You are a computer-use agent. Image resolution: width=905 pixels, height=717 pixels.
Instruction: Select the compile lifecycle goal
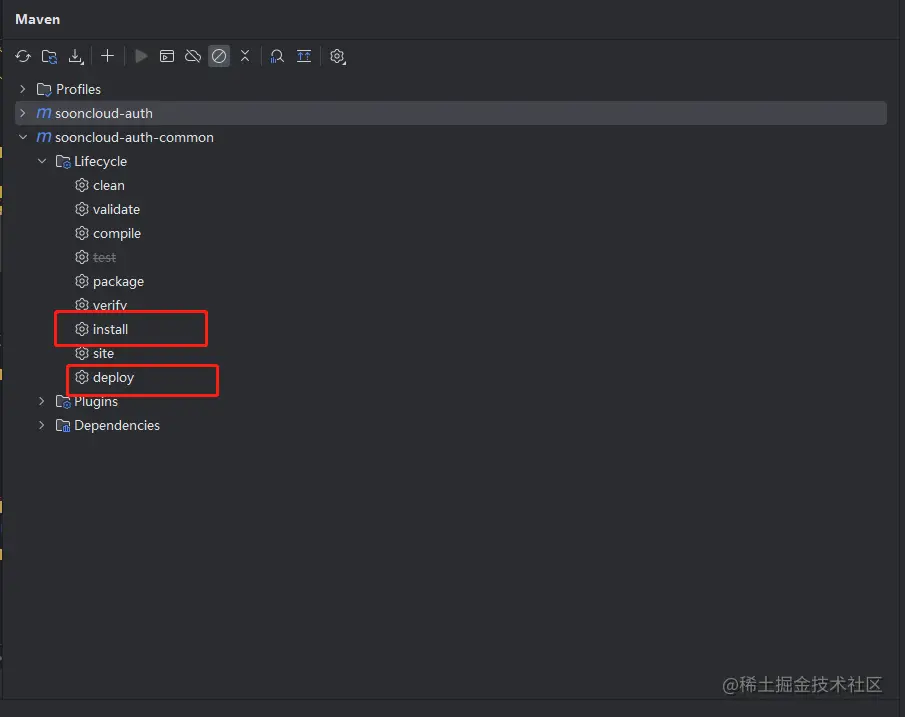(x=117, y=234)
